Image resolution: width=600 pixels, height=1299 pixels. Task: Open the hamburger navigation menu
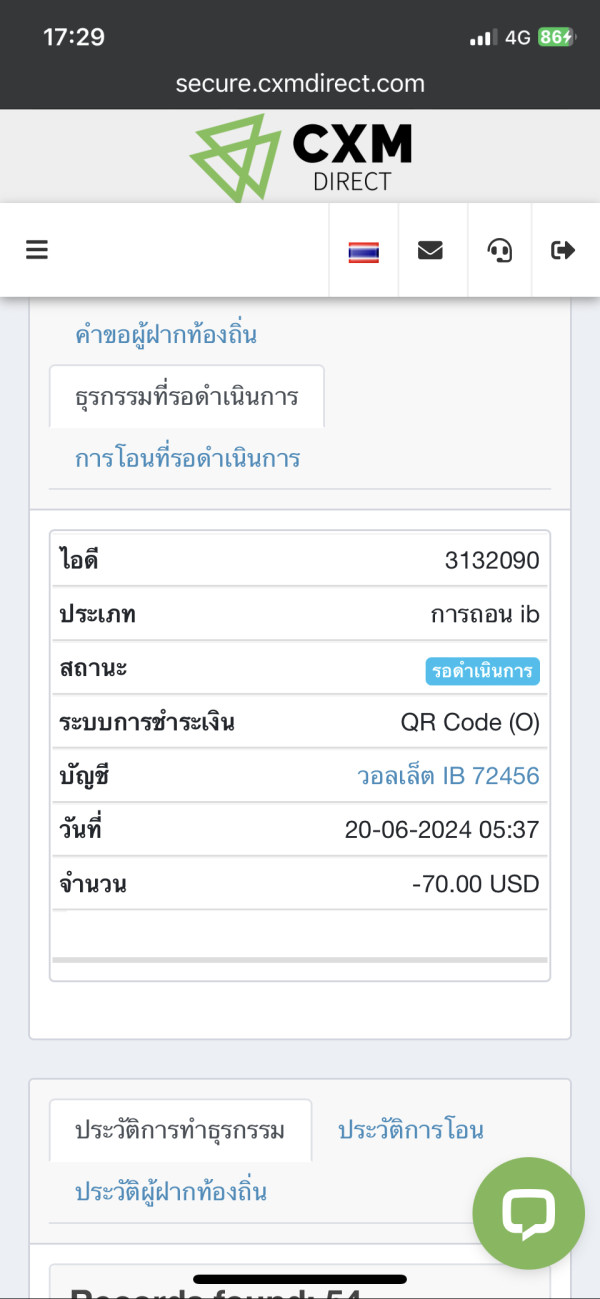click(x=37, y=250)
